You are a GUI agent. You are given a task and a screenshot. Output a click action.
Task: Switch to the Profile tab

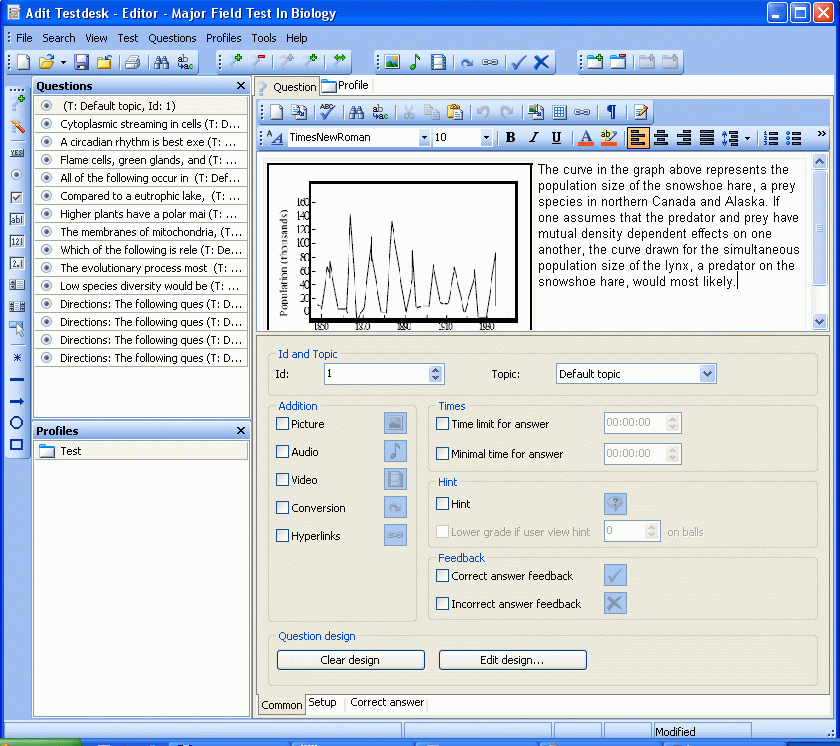pos(345,86)
